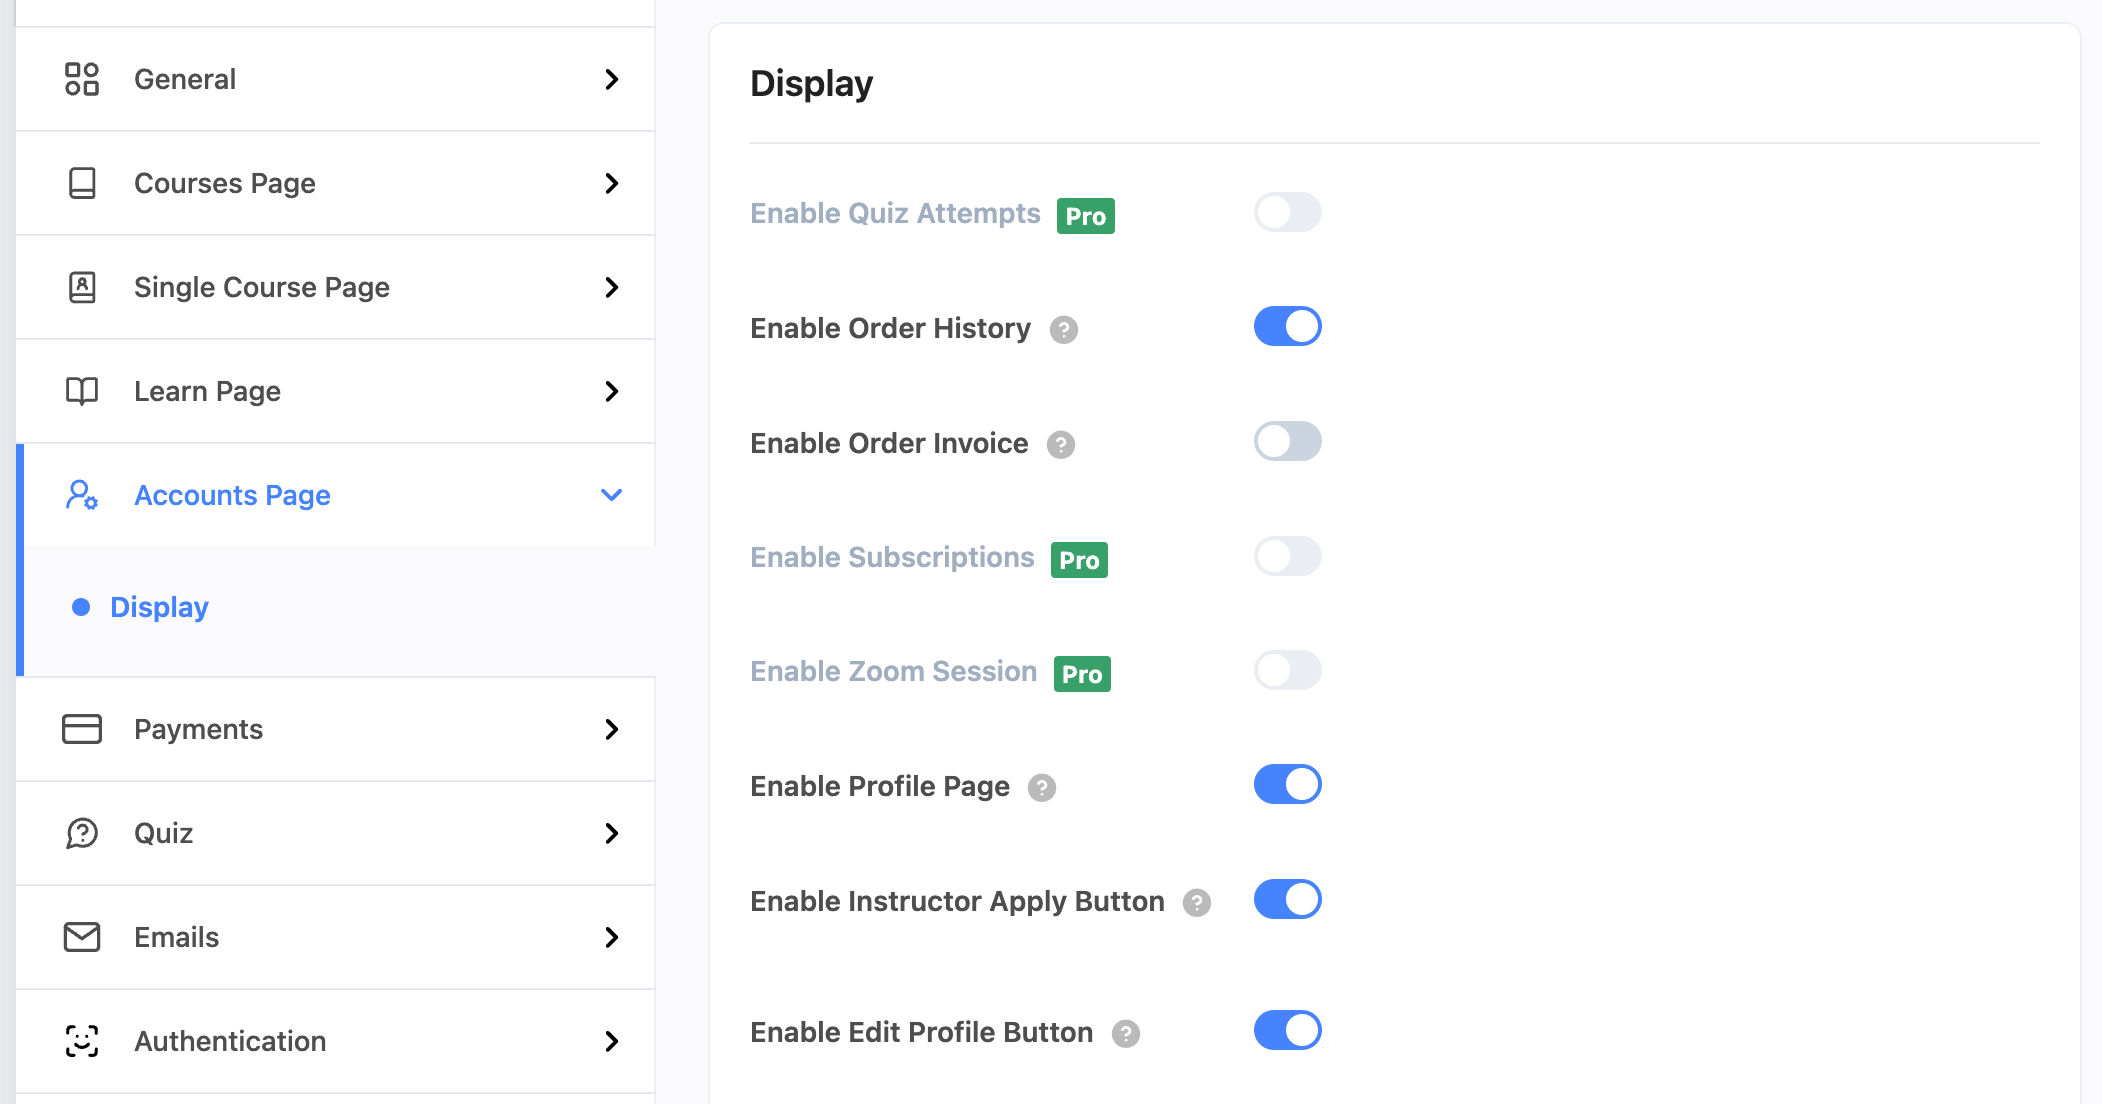Turn on the Enable Order Invoice toggle

click(x=1288, y=442)
